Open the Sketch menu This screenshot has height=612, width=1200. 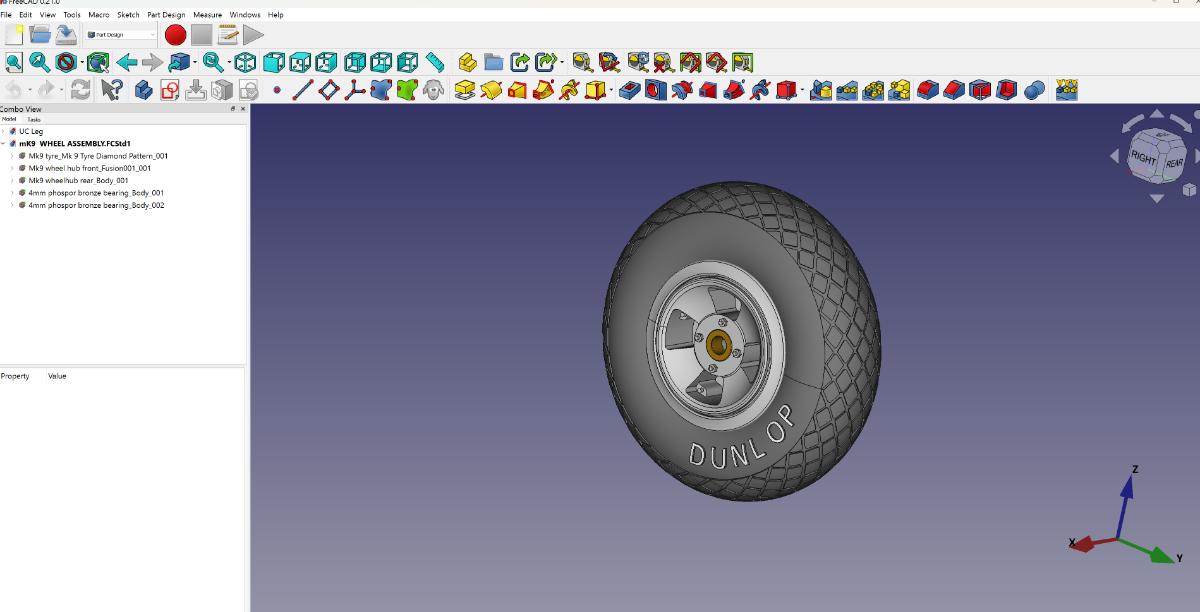[x=128, y=15]
